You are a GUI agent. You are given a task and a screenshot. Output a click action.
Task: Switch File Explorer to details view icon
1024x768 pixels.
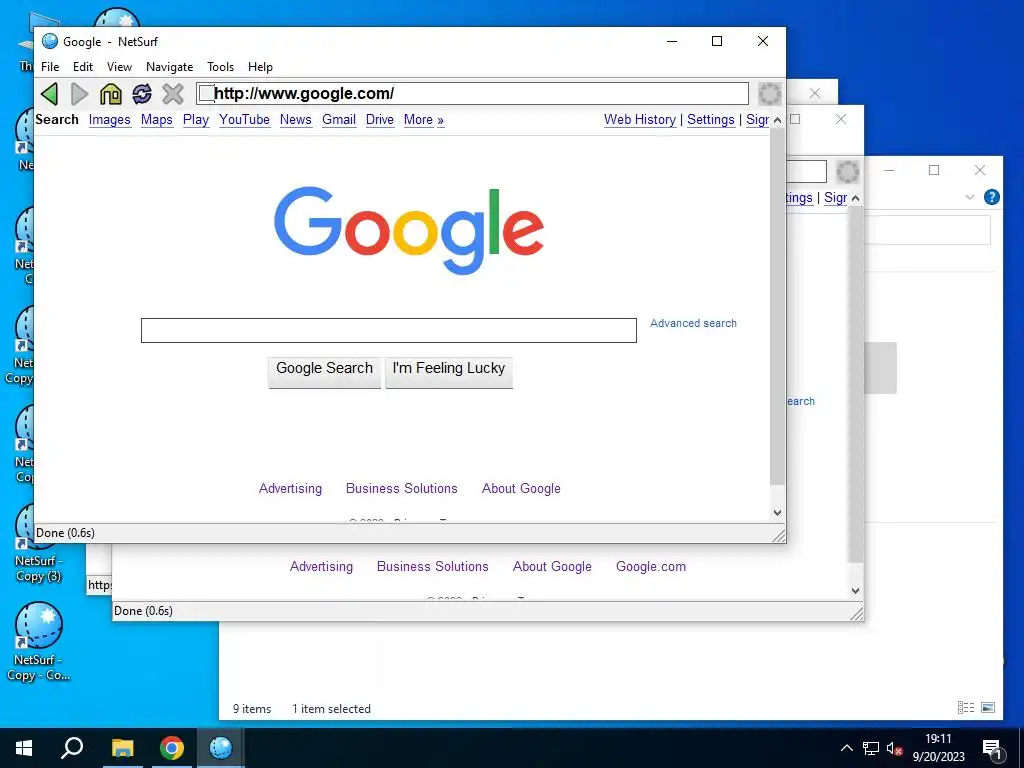(966, 707)
